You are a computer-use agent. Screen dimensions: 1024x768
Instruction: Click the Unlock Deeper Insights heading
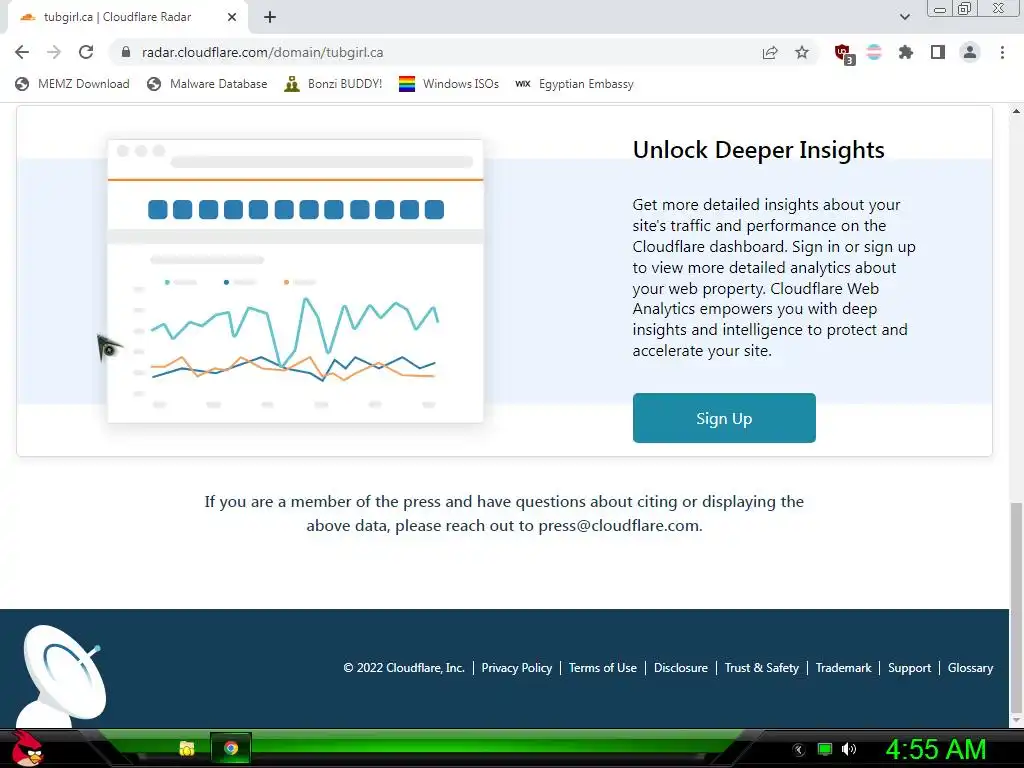click(x=758, y=150)
